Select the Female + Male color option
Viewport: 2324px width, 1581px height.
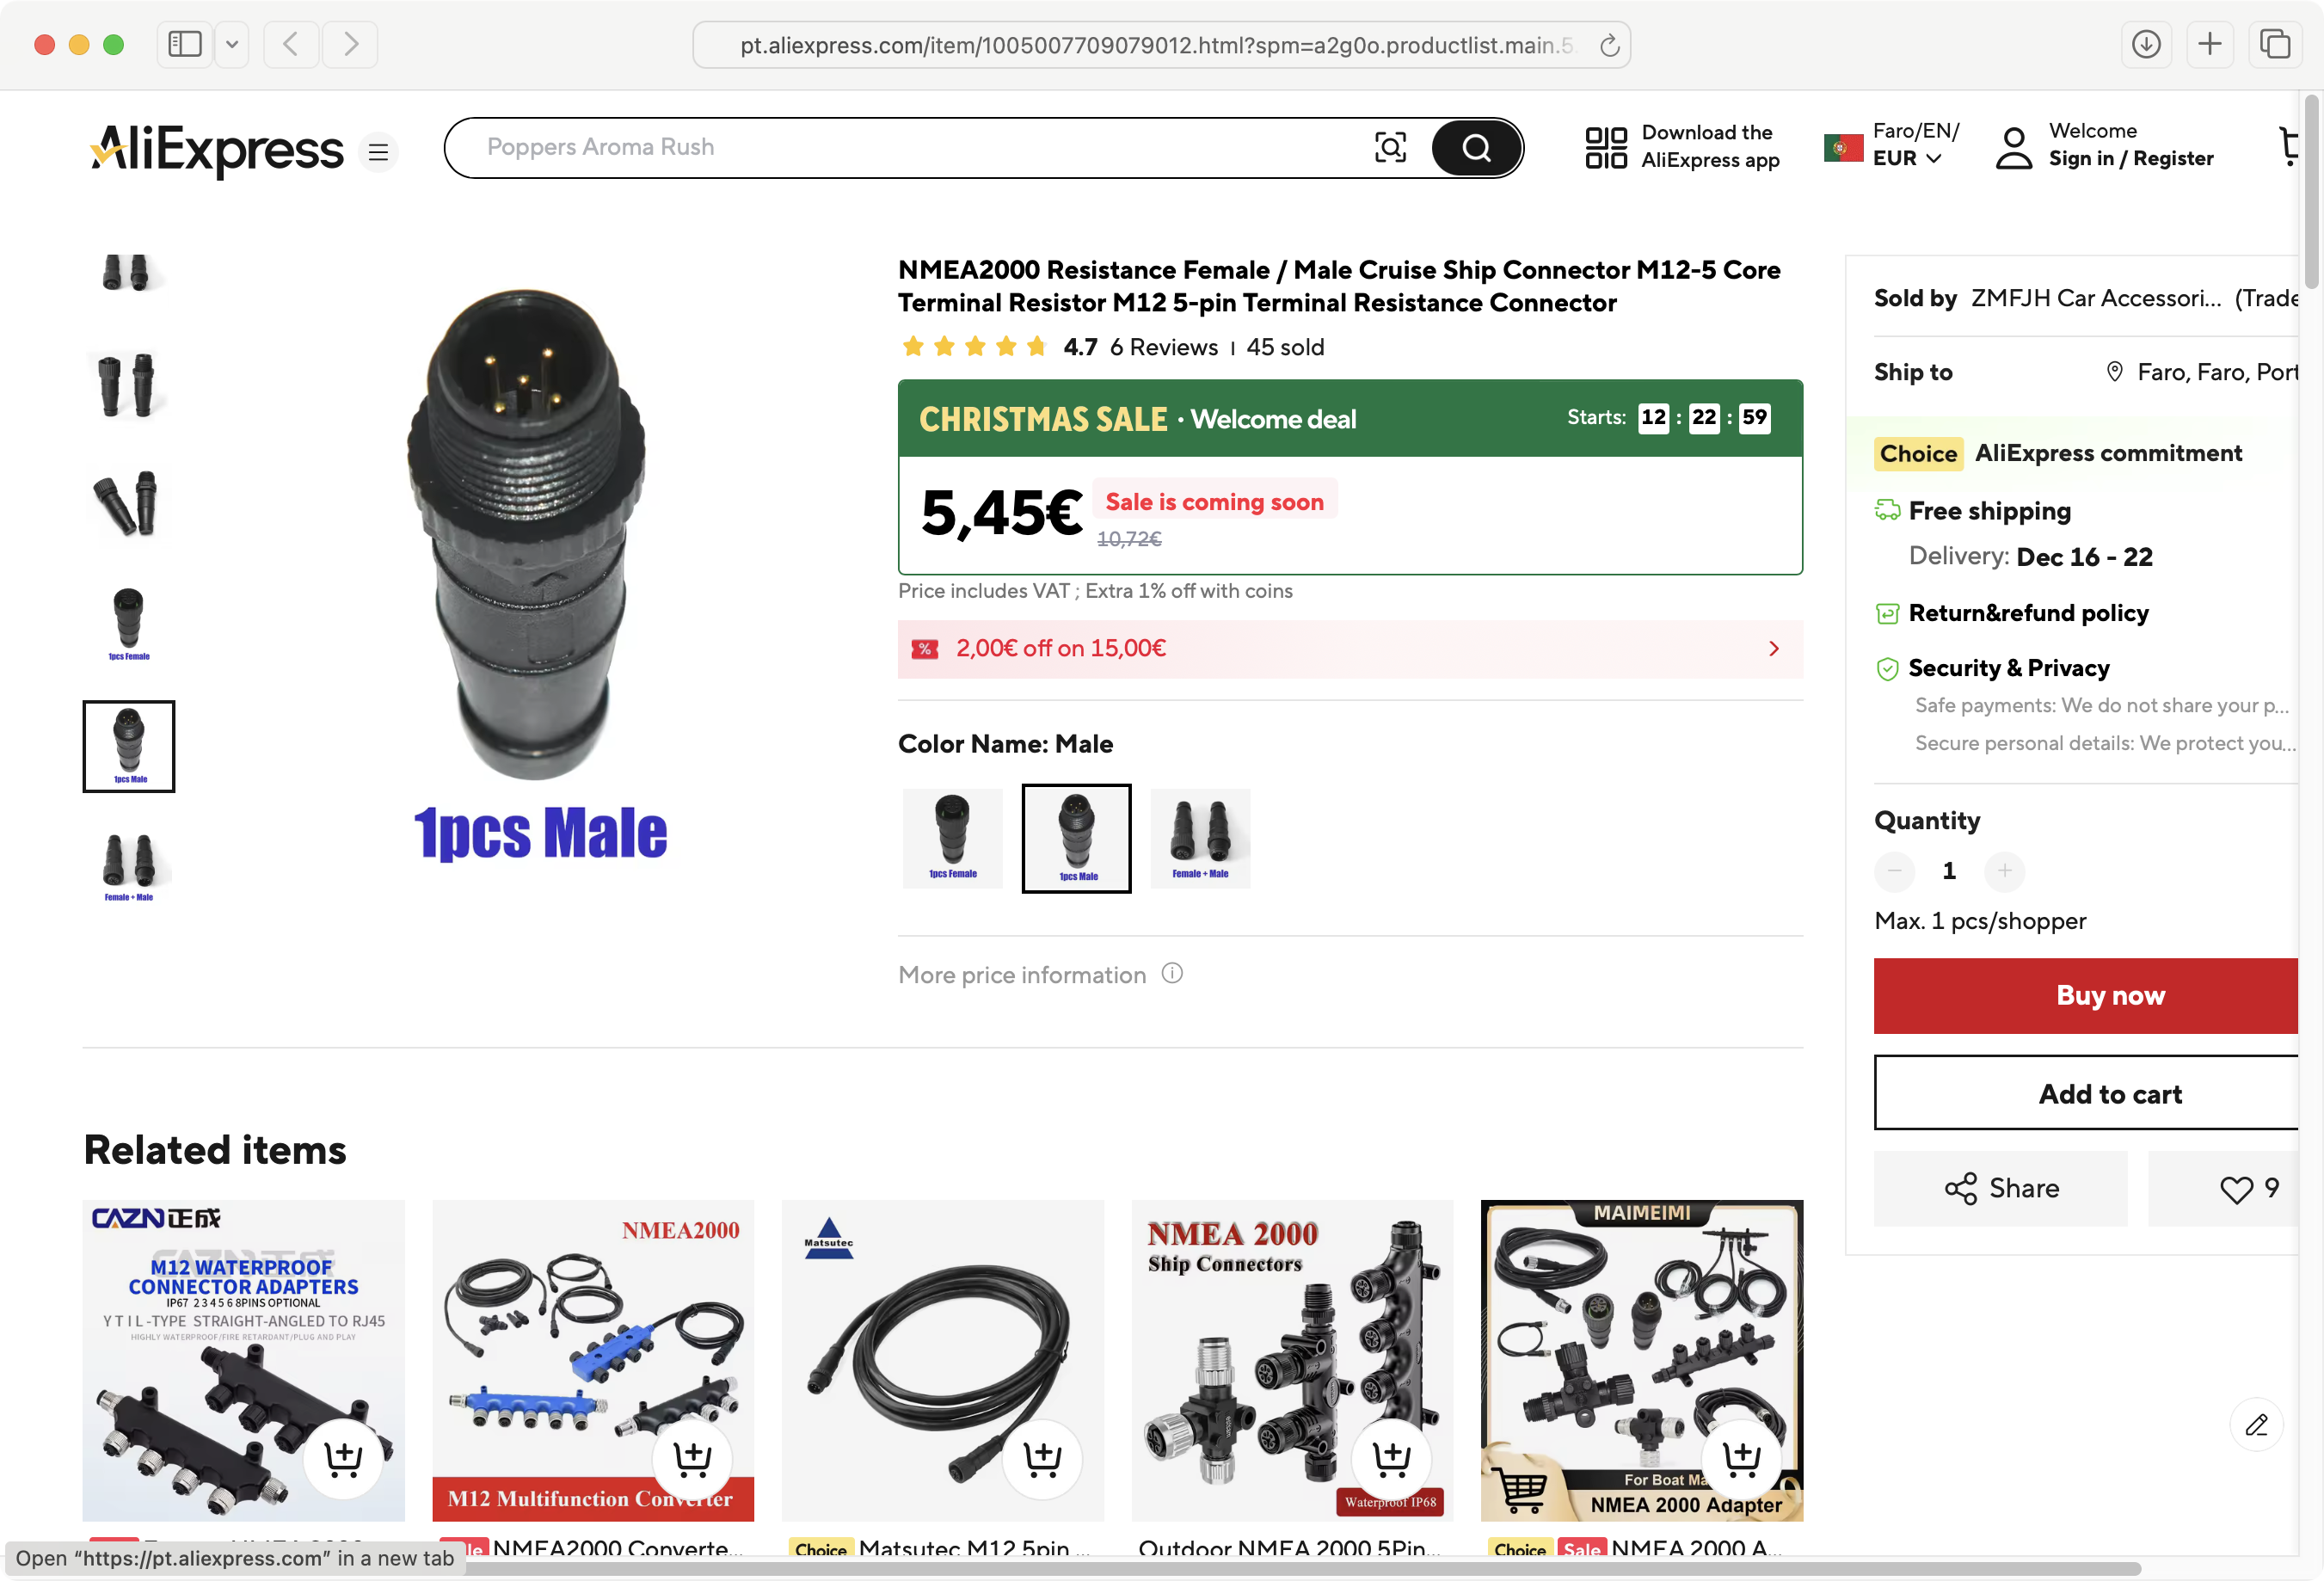click(1200, 838)
